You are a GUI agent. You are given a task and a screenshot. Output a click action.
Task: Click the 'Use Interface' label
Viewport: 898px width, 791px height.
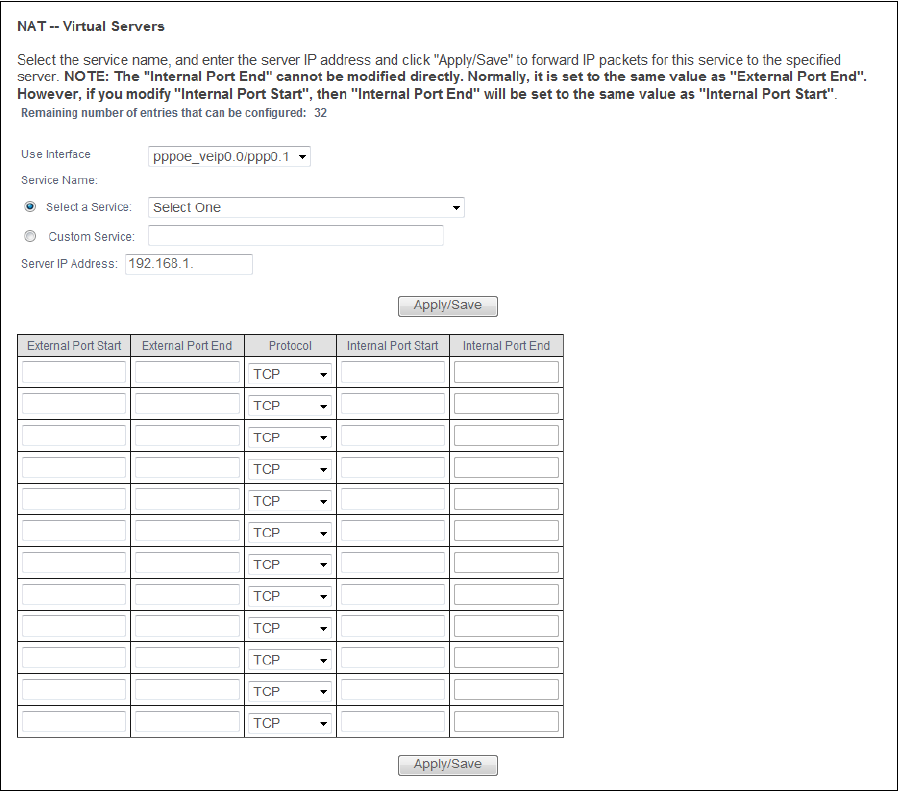[x=56, y=154]
